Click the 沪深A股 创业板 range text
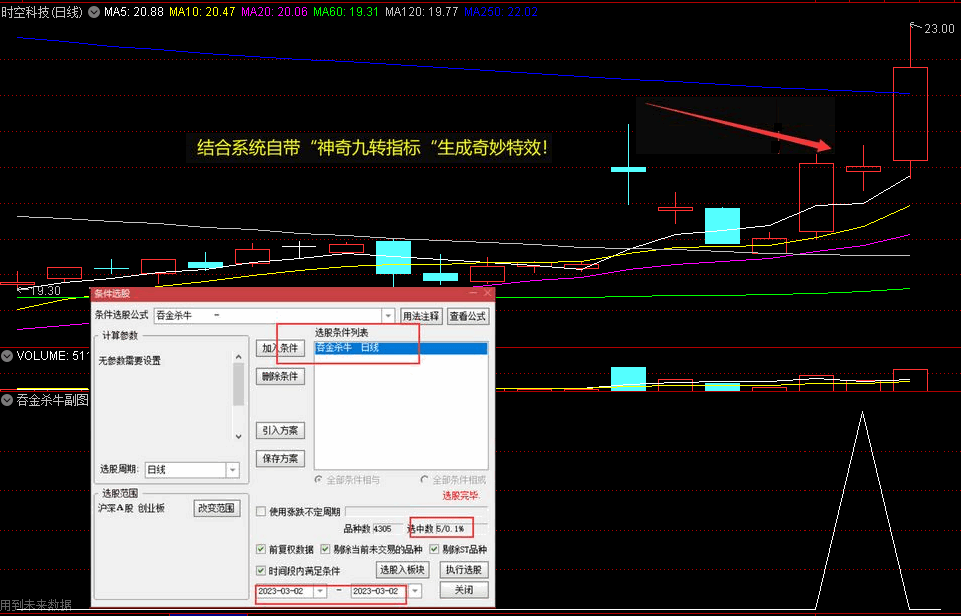The width and height of the screenshot is (961, 616). pos(131,508)
